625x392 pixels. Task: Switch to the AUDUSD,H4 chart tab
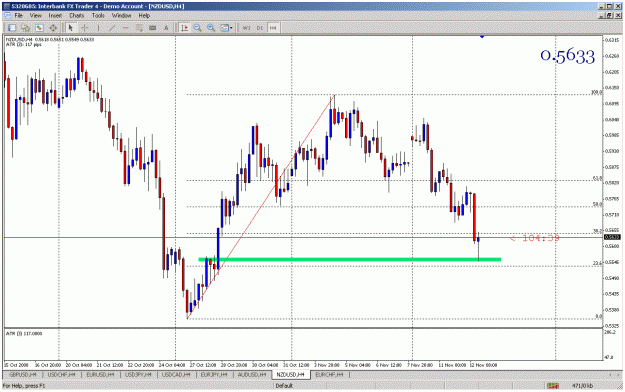point(252,375)
